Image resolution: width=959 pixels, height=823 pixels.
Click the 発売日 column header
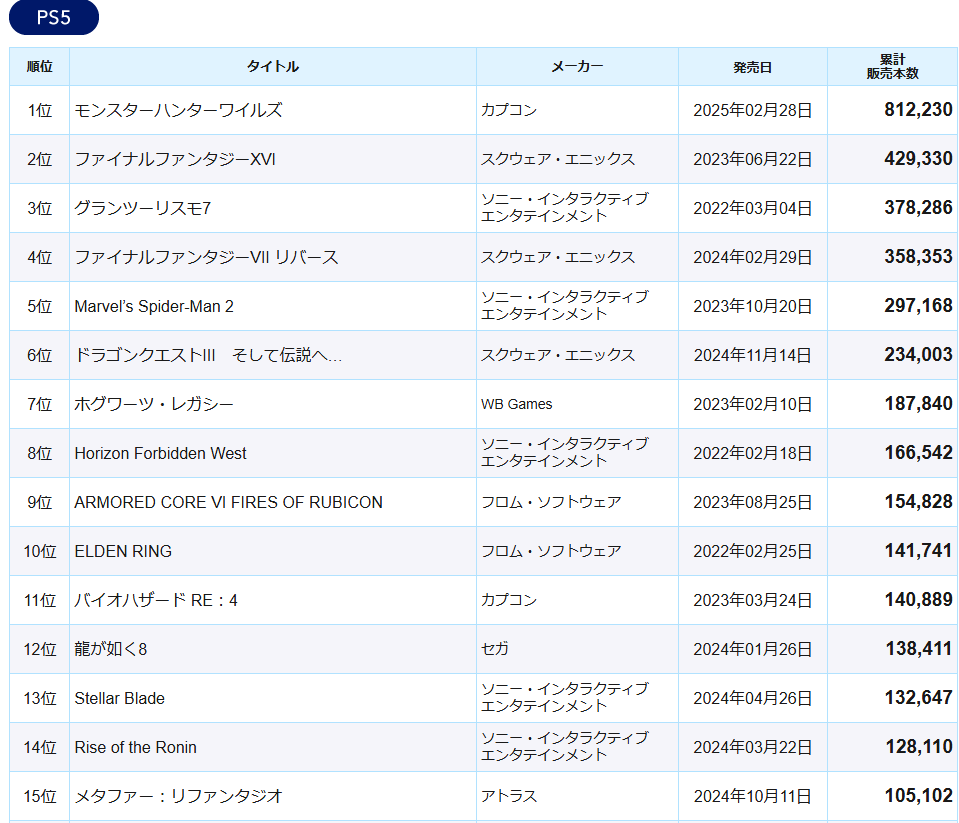[752, 67]
